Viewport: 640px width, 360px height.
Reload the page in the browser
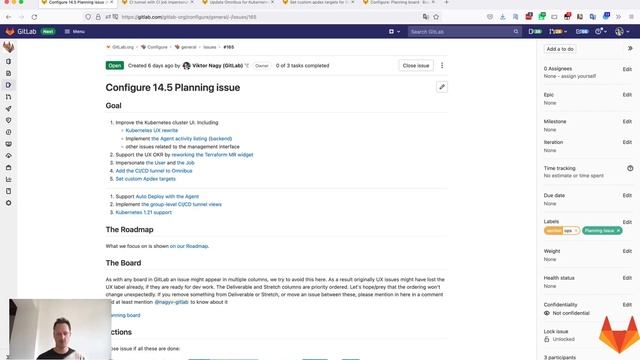(34, 17)
